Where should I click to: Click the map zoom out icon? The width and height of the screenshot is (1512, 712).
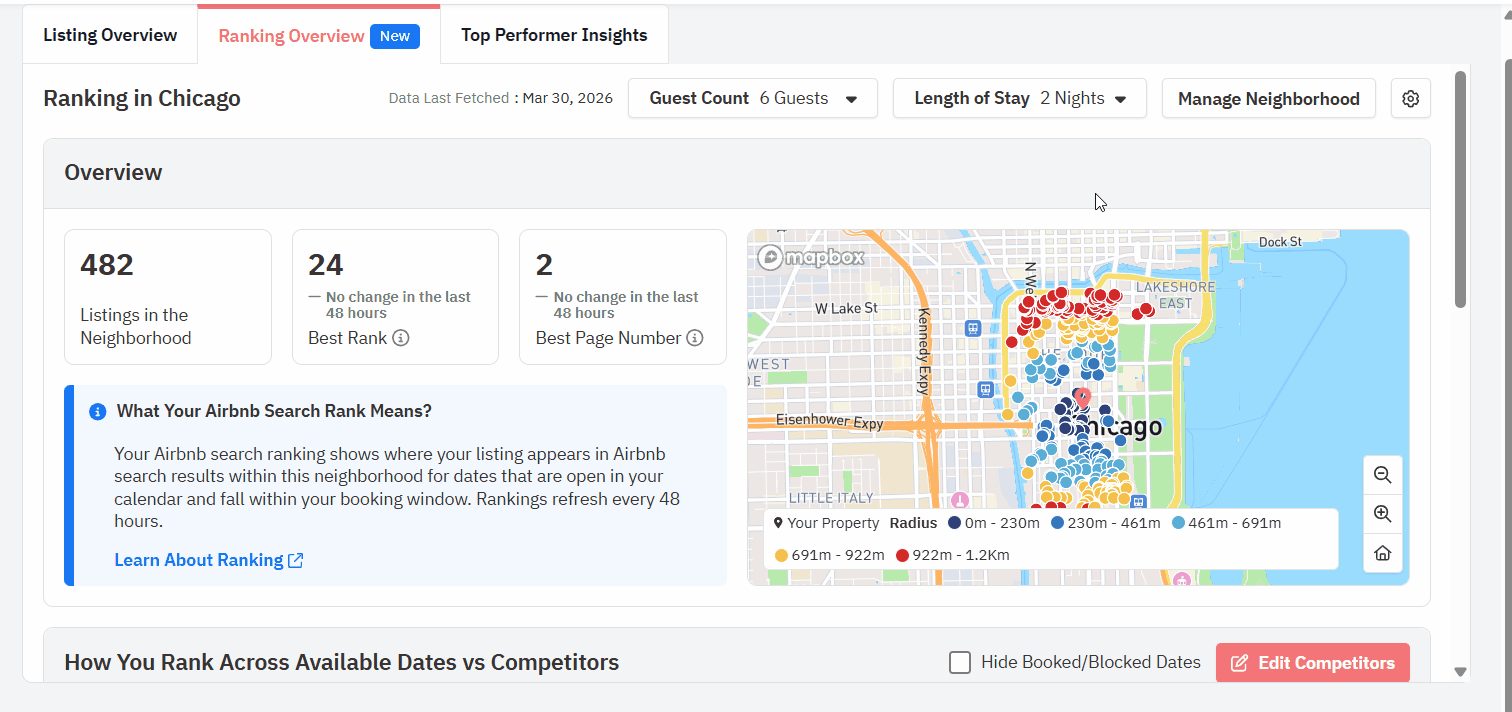pyautogui.click(x=1382, y=475)
